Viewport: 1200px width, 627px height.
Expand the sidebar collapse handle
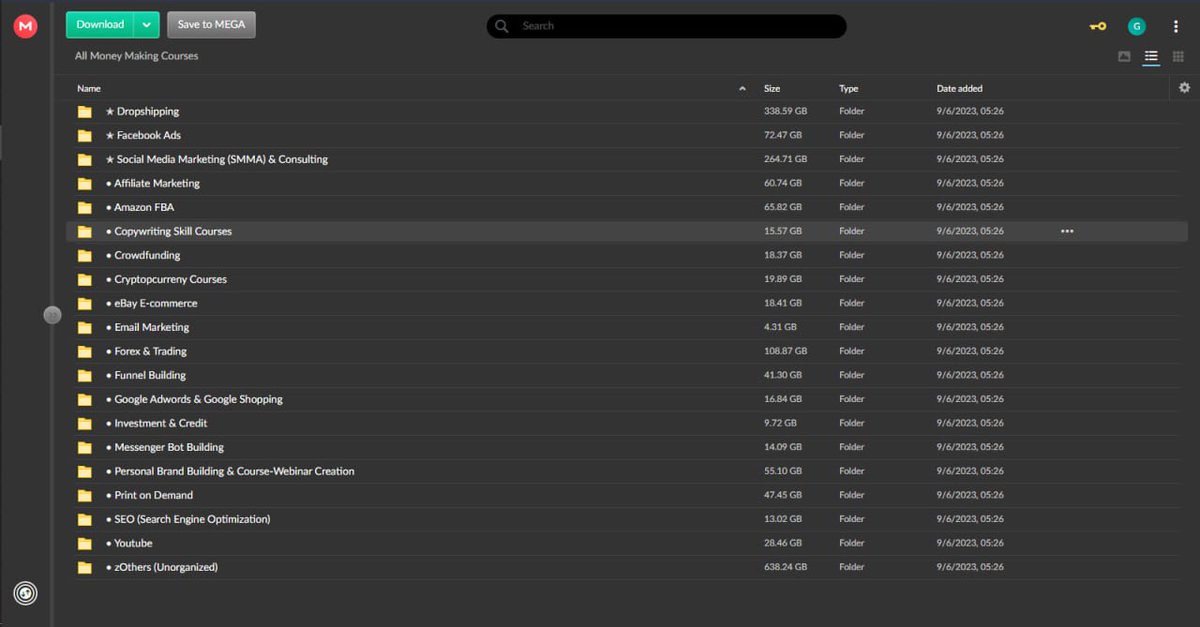click(53, 315)
